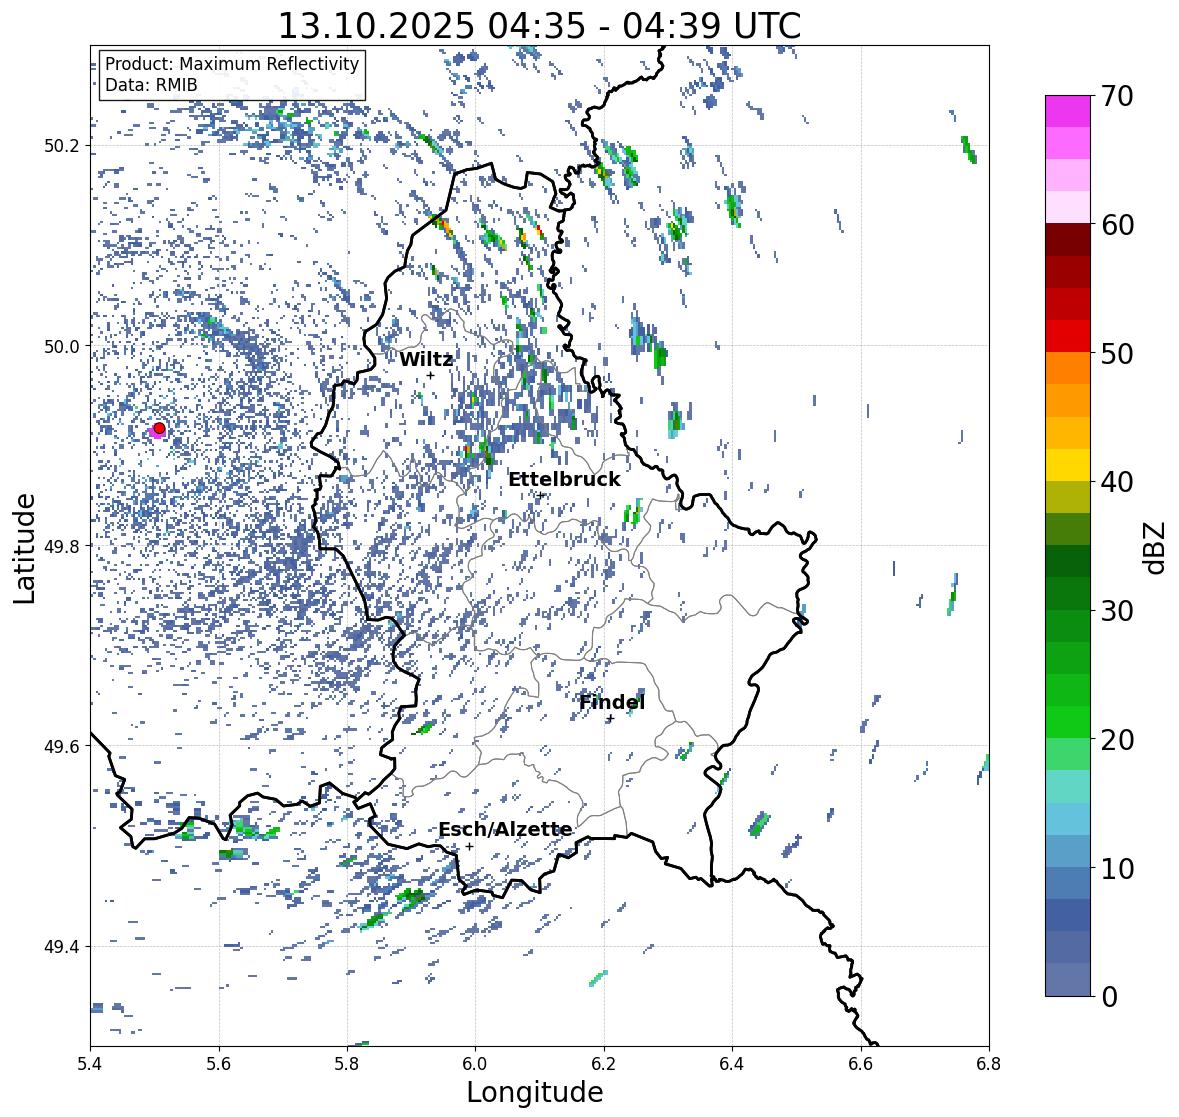This screenshot has width=1179, height=1117.
Task: Click longitude tick label 6.2
Action: 604,1063
